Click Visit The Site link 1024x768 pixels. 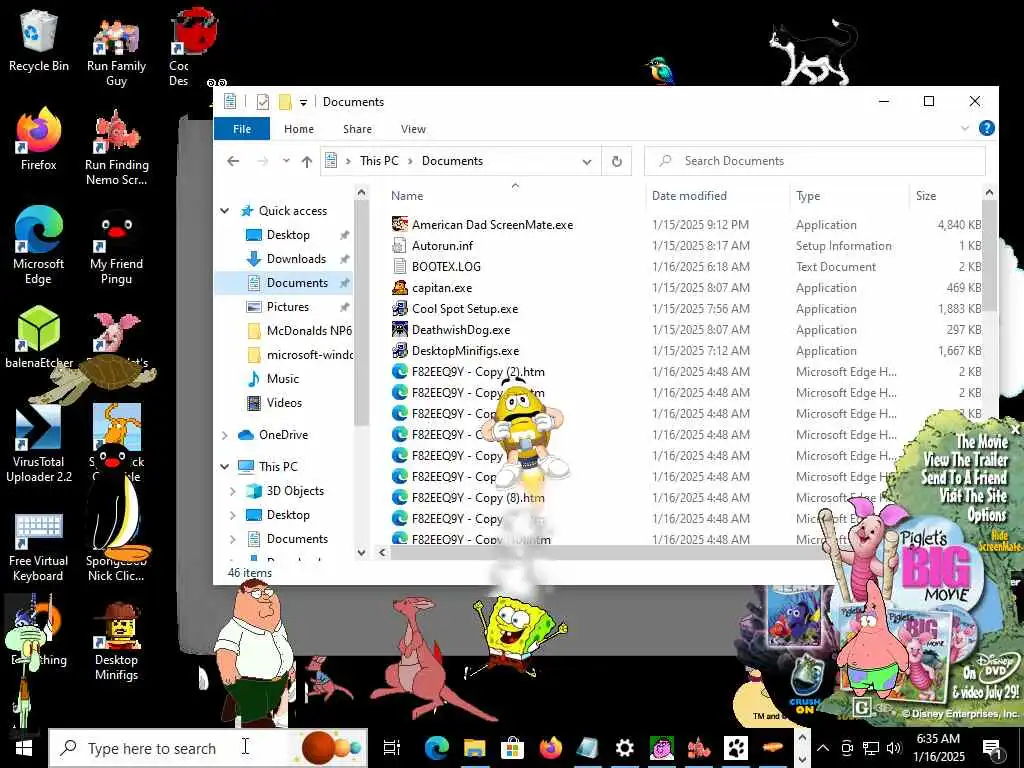pos(973,496)
